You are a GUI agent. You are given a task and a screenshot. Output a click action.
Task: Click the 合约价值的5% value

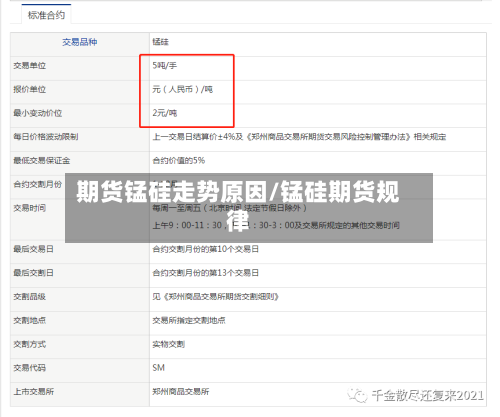[x=179, y=160]
